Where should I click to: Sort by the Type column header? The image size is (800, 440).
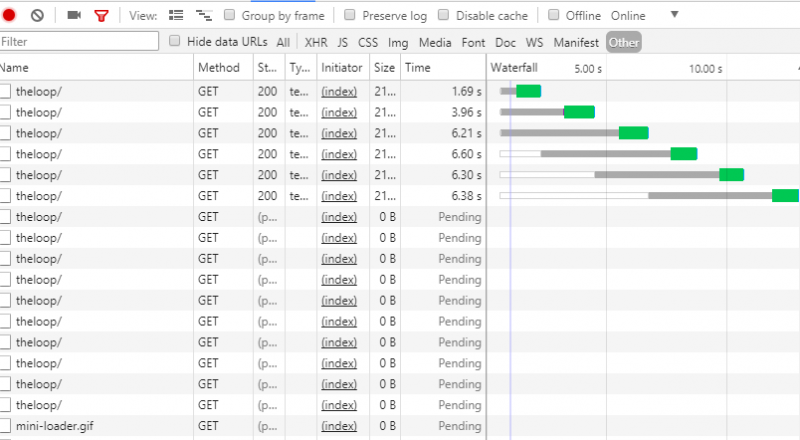pyautogui.click(x=301, y=67)
